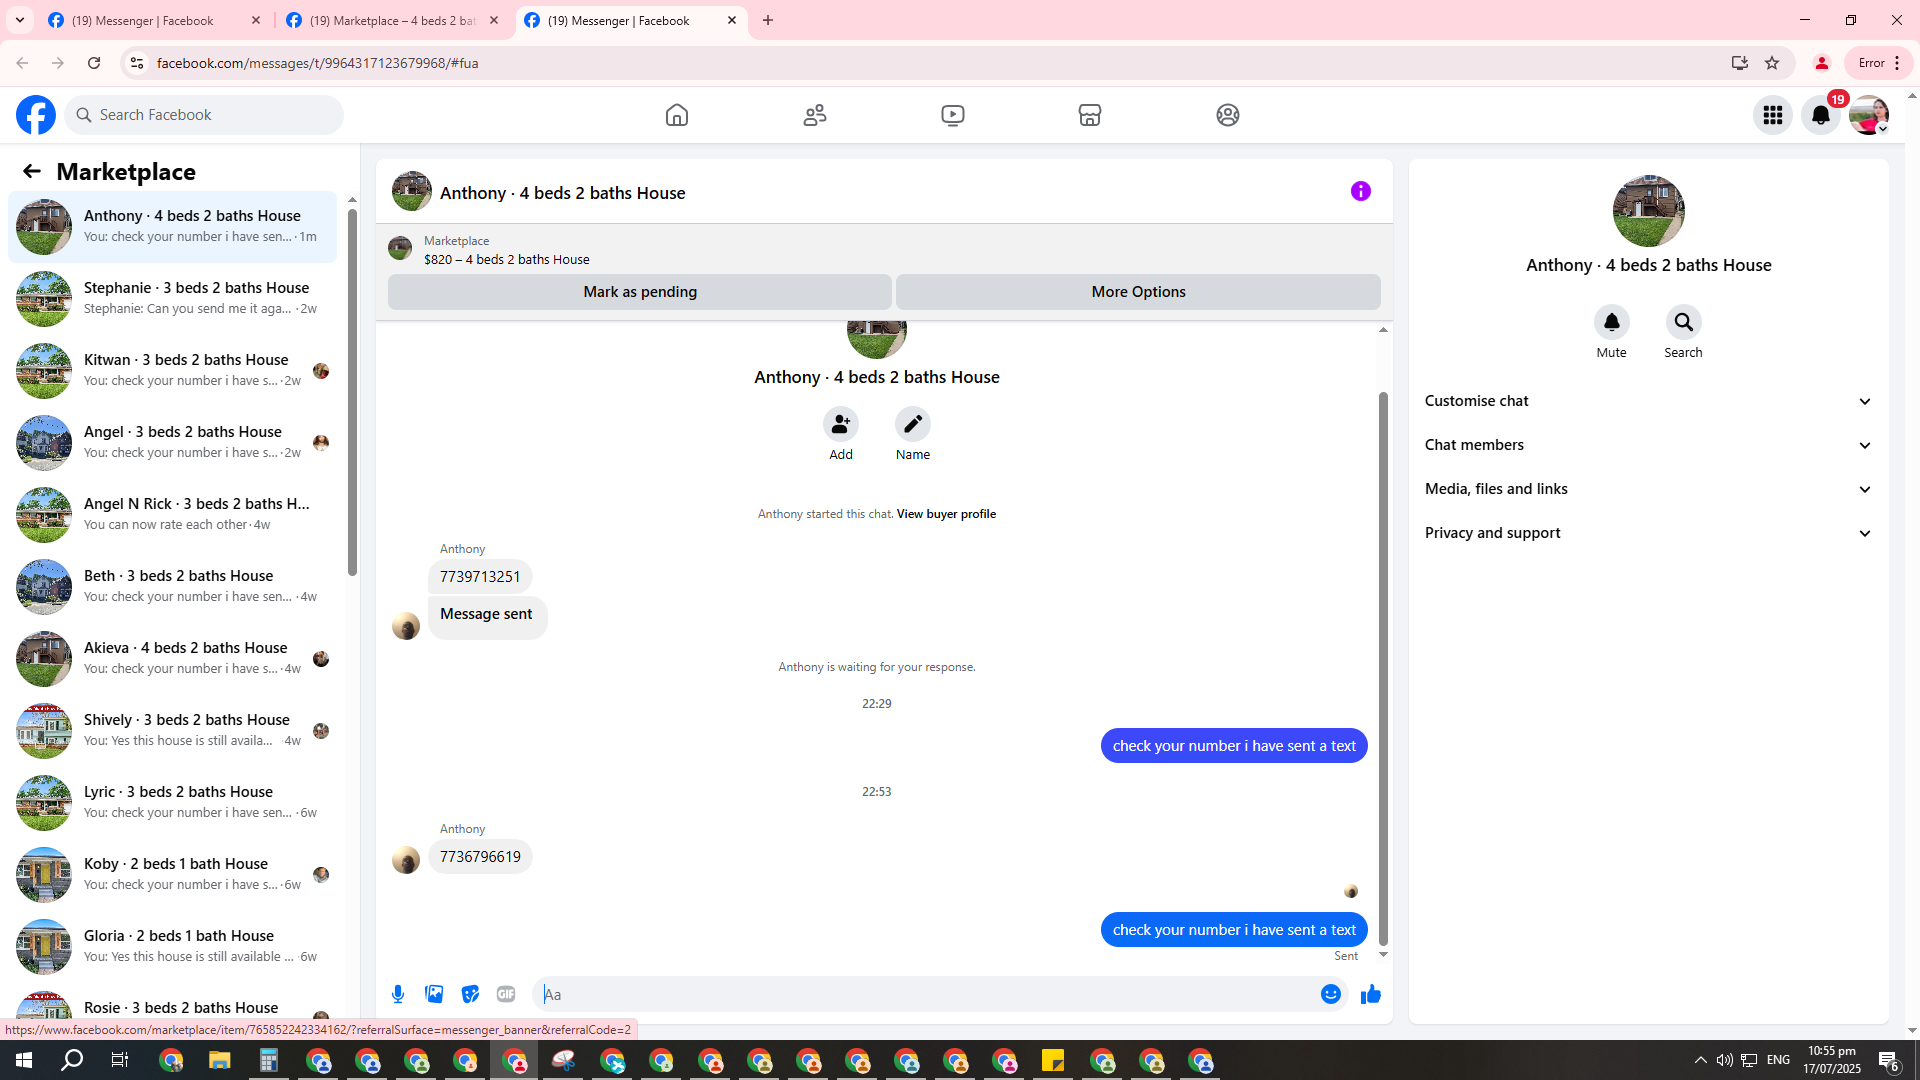Open Angel N Rick conversation
The width and height of the screenshot is (1920, 1080).
(172, 514)
